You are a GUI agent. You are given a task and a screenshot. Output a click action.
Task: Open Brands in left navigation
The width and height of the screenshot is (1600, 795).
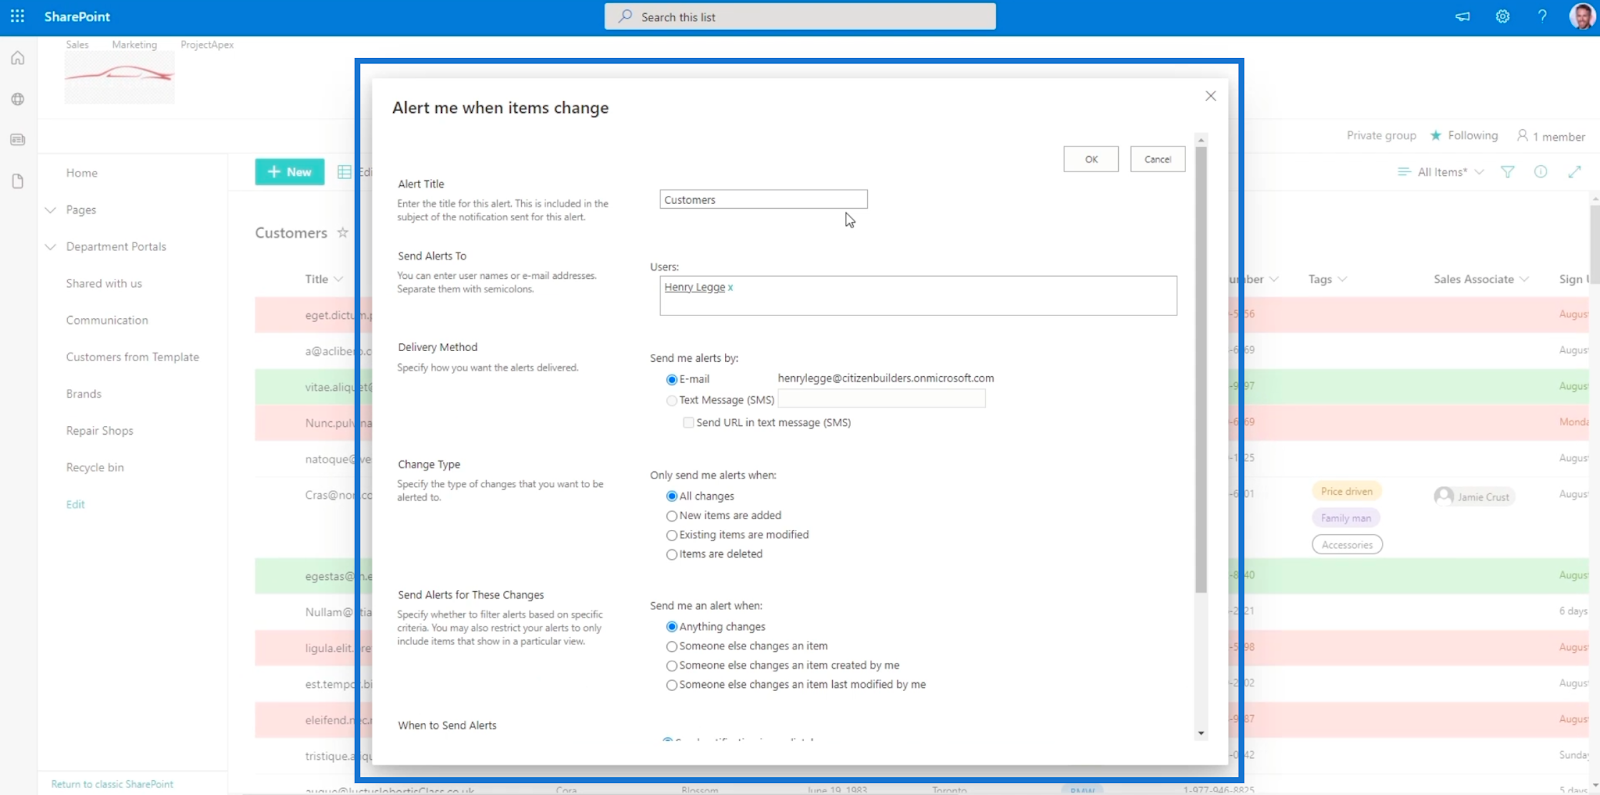(84, 394)
